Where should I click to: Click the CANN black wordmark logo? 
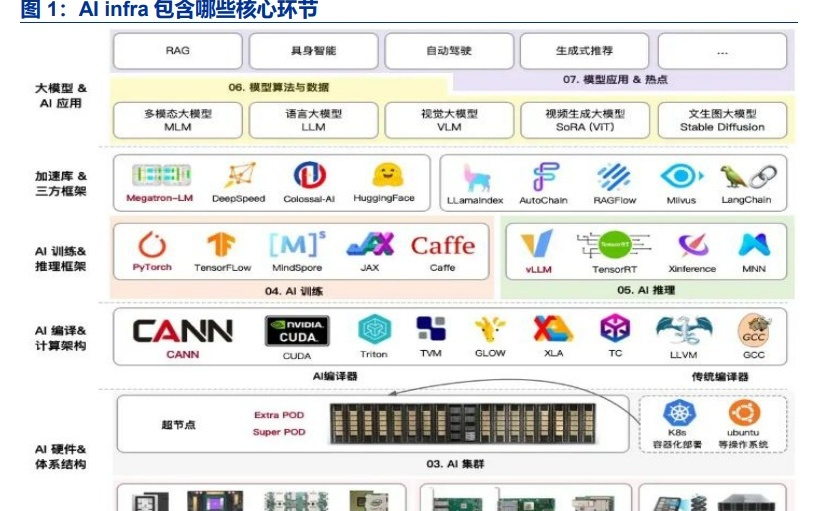[182, 331]
